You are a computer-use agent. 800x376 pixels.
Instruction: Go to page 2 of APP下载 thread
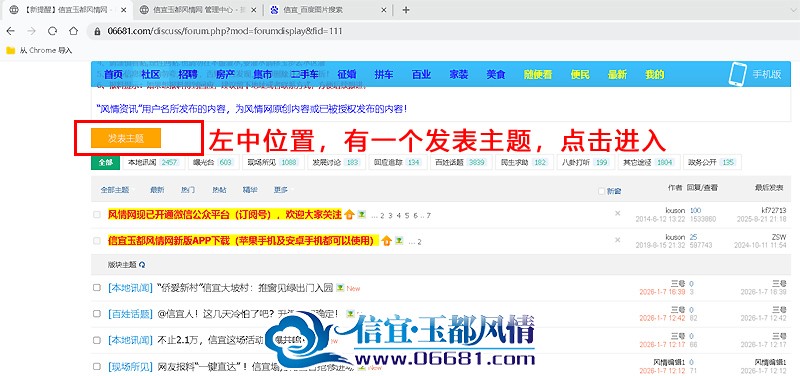coord(419,241)
